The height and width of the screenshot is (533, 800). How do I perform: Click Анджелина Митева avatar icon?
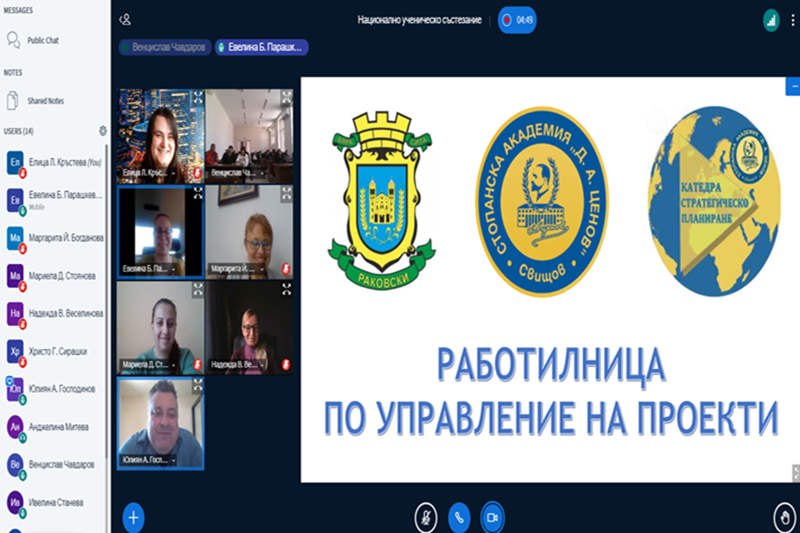click(15, 427)
